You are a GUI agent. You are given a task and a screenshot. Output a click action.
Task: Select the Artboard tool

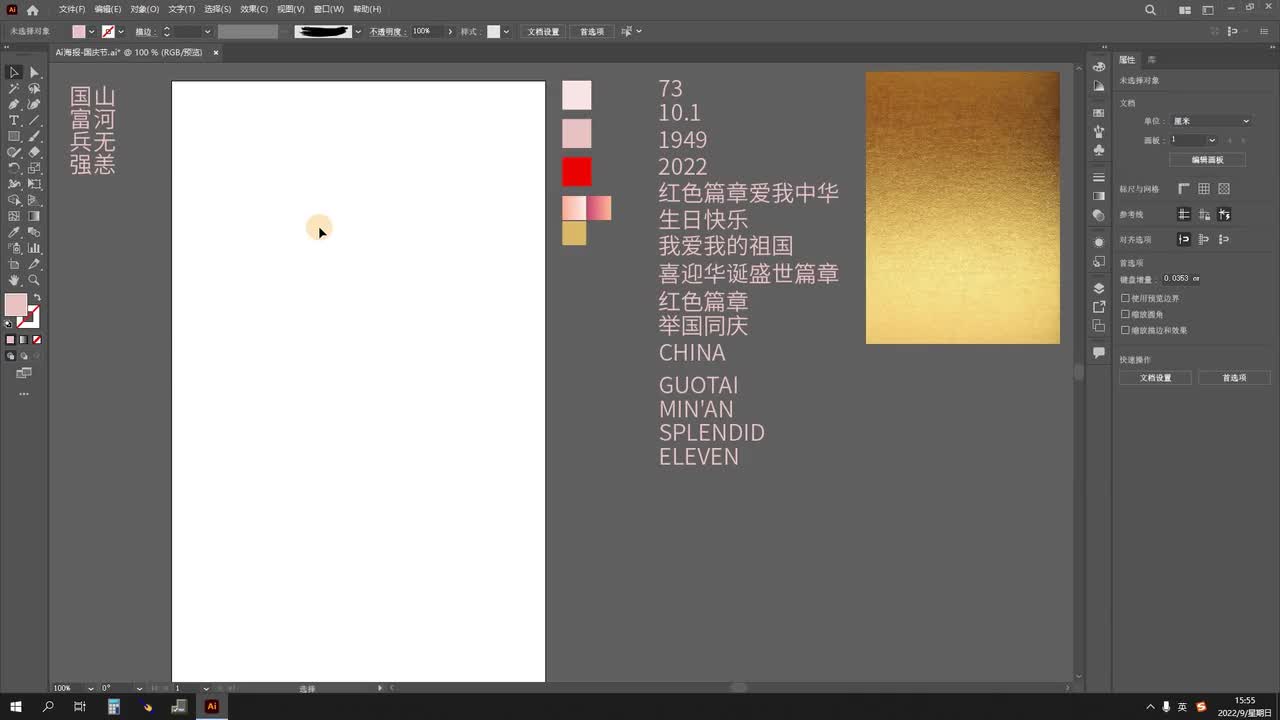click(x=14, y=264)
